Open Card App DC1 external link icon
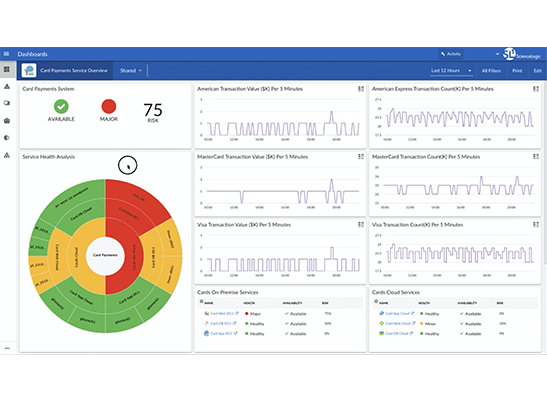The height and width of the screenshot is (401, 547). pyautogui.click(x=235, y=333)
